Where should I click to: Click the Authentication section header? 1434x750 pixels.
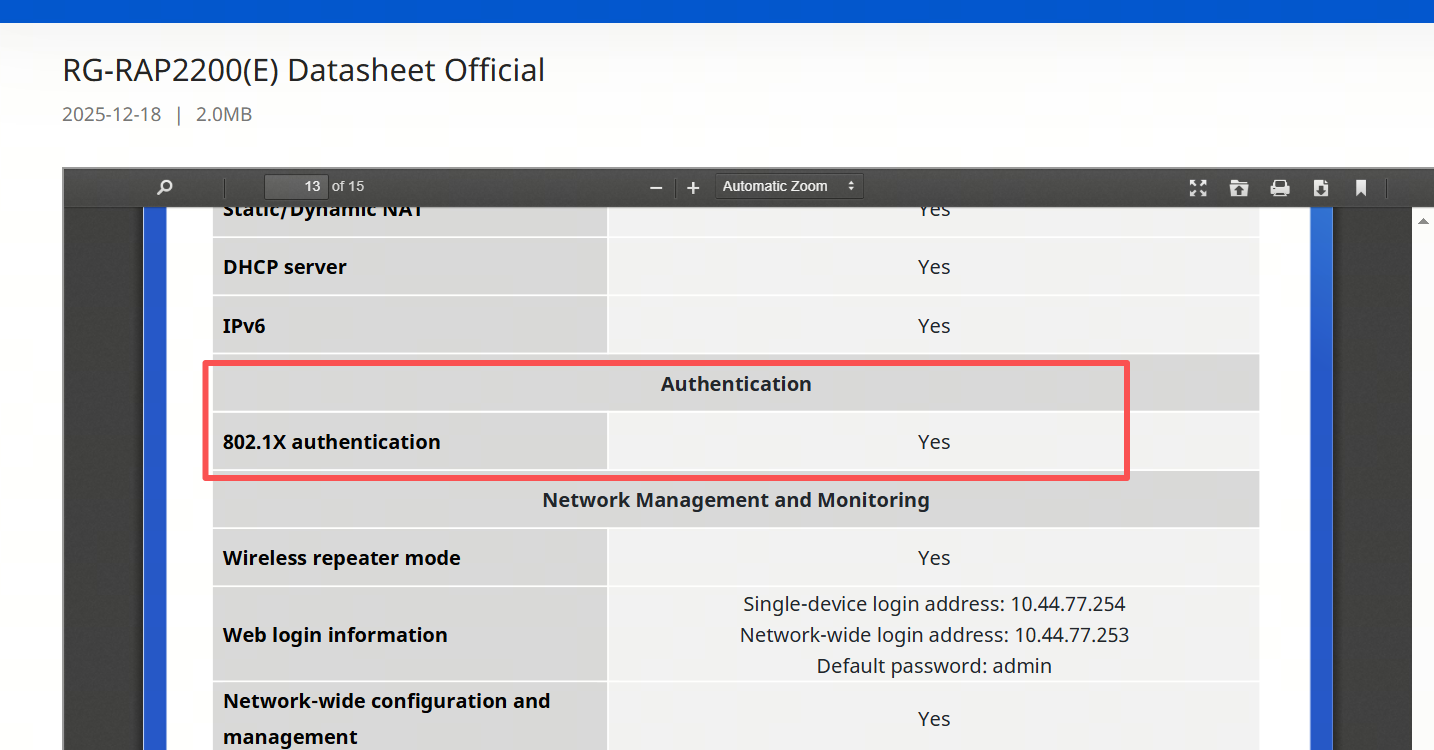click(x=736, y=384)
